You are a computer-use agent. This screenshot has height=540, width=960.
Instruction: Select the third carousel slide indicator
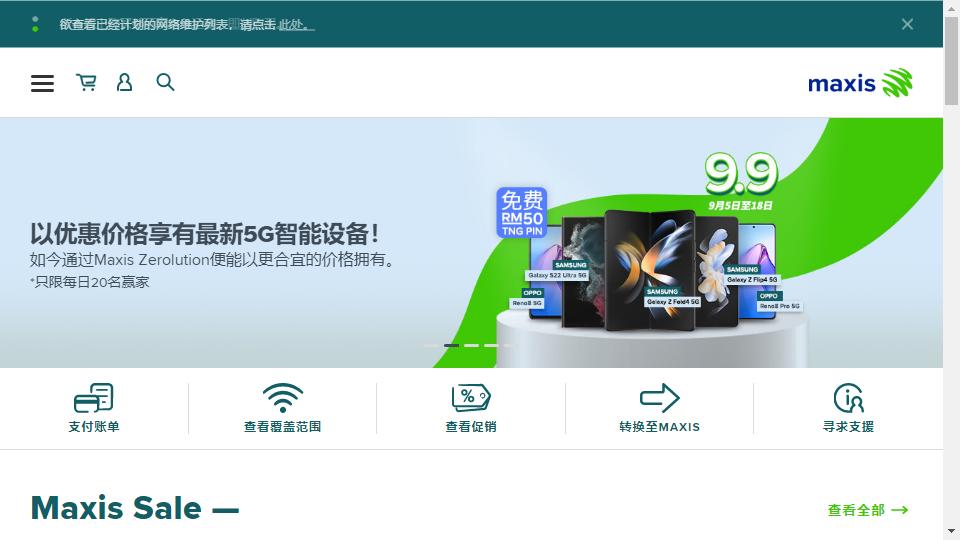(x=471, y=345)
